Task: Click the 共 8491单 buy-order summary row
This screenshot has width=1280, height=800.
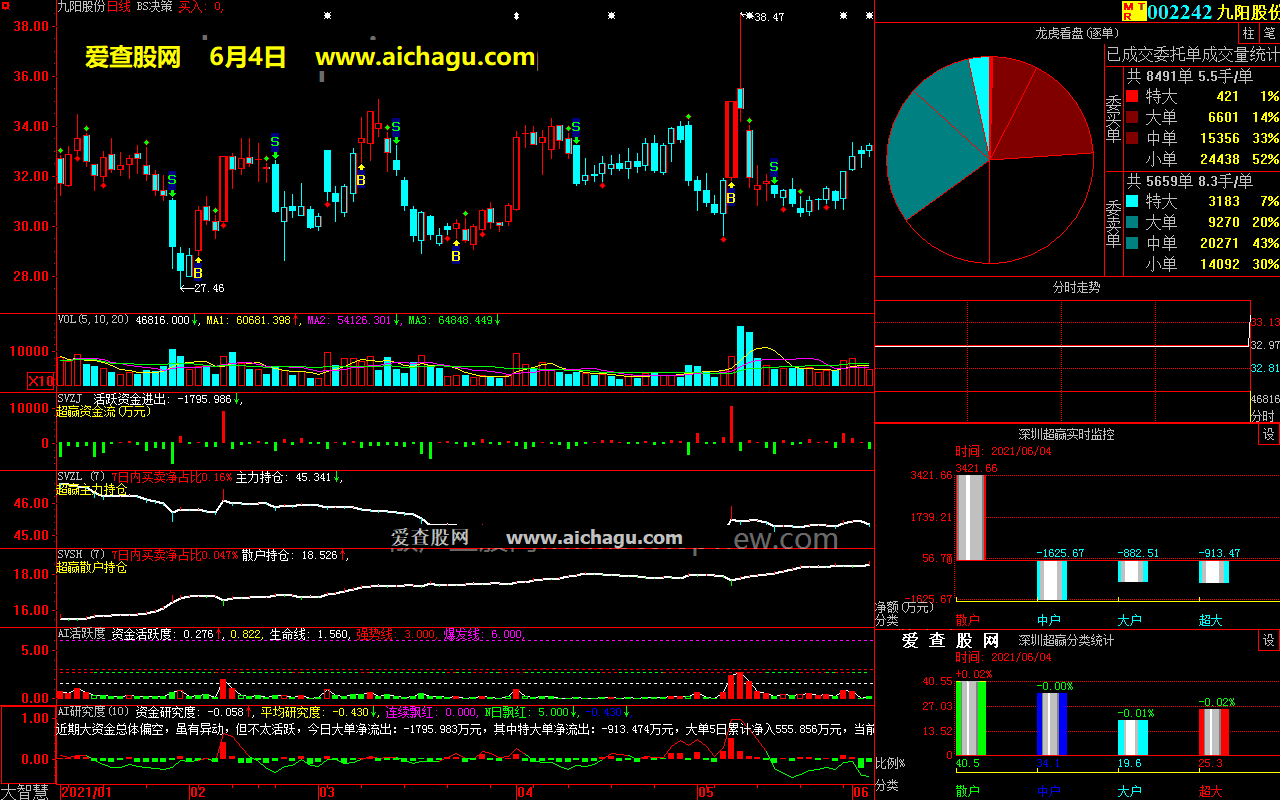Action: point(1190,75)
